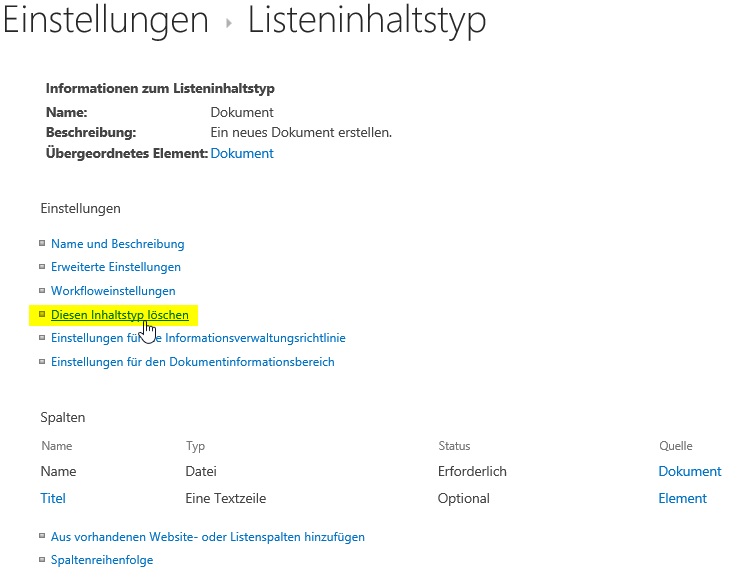
Task: Click the bullet icon next to Workfloweinstellungen
Action: 42,290
